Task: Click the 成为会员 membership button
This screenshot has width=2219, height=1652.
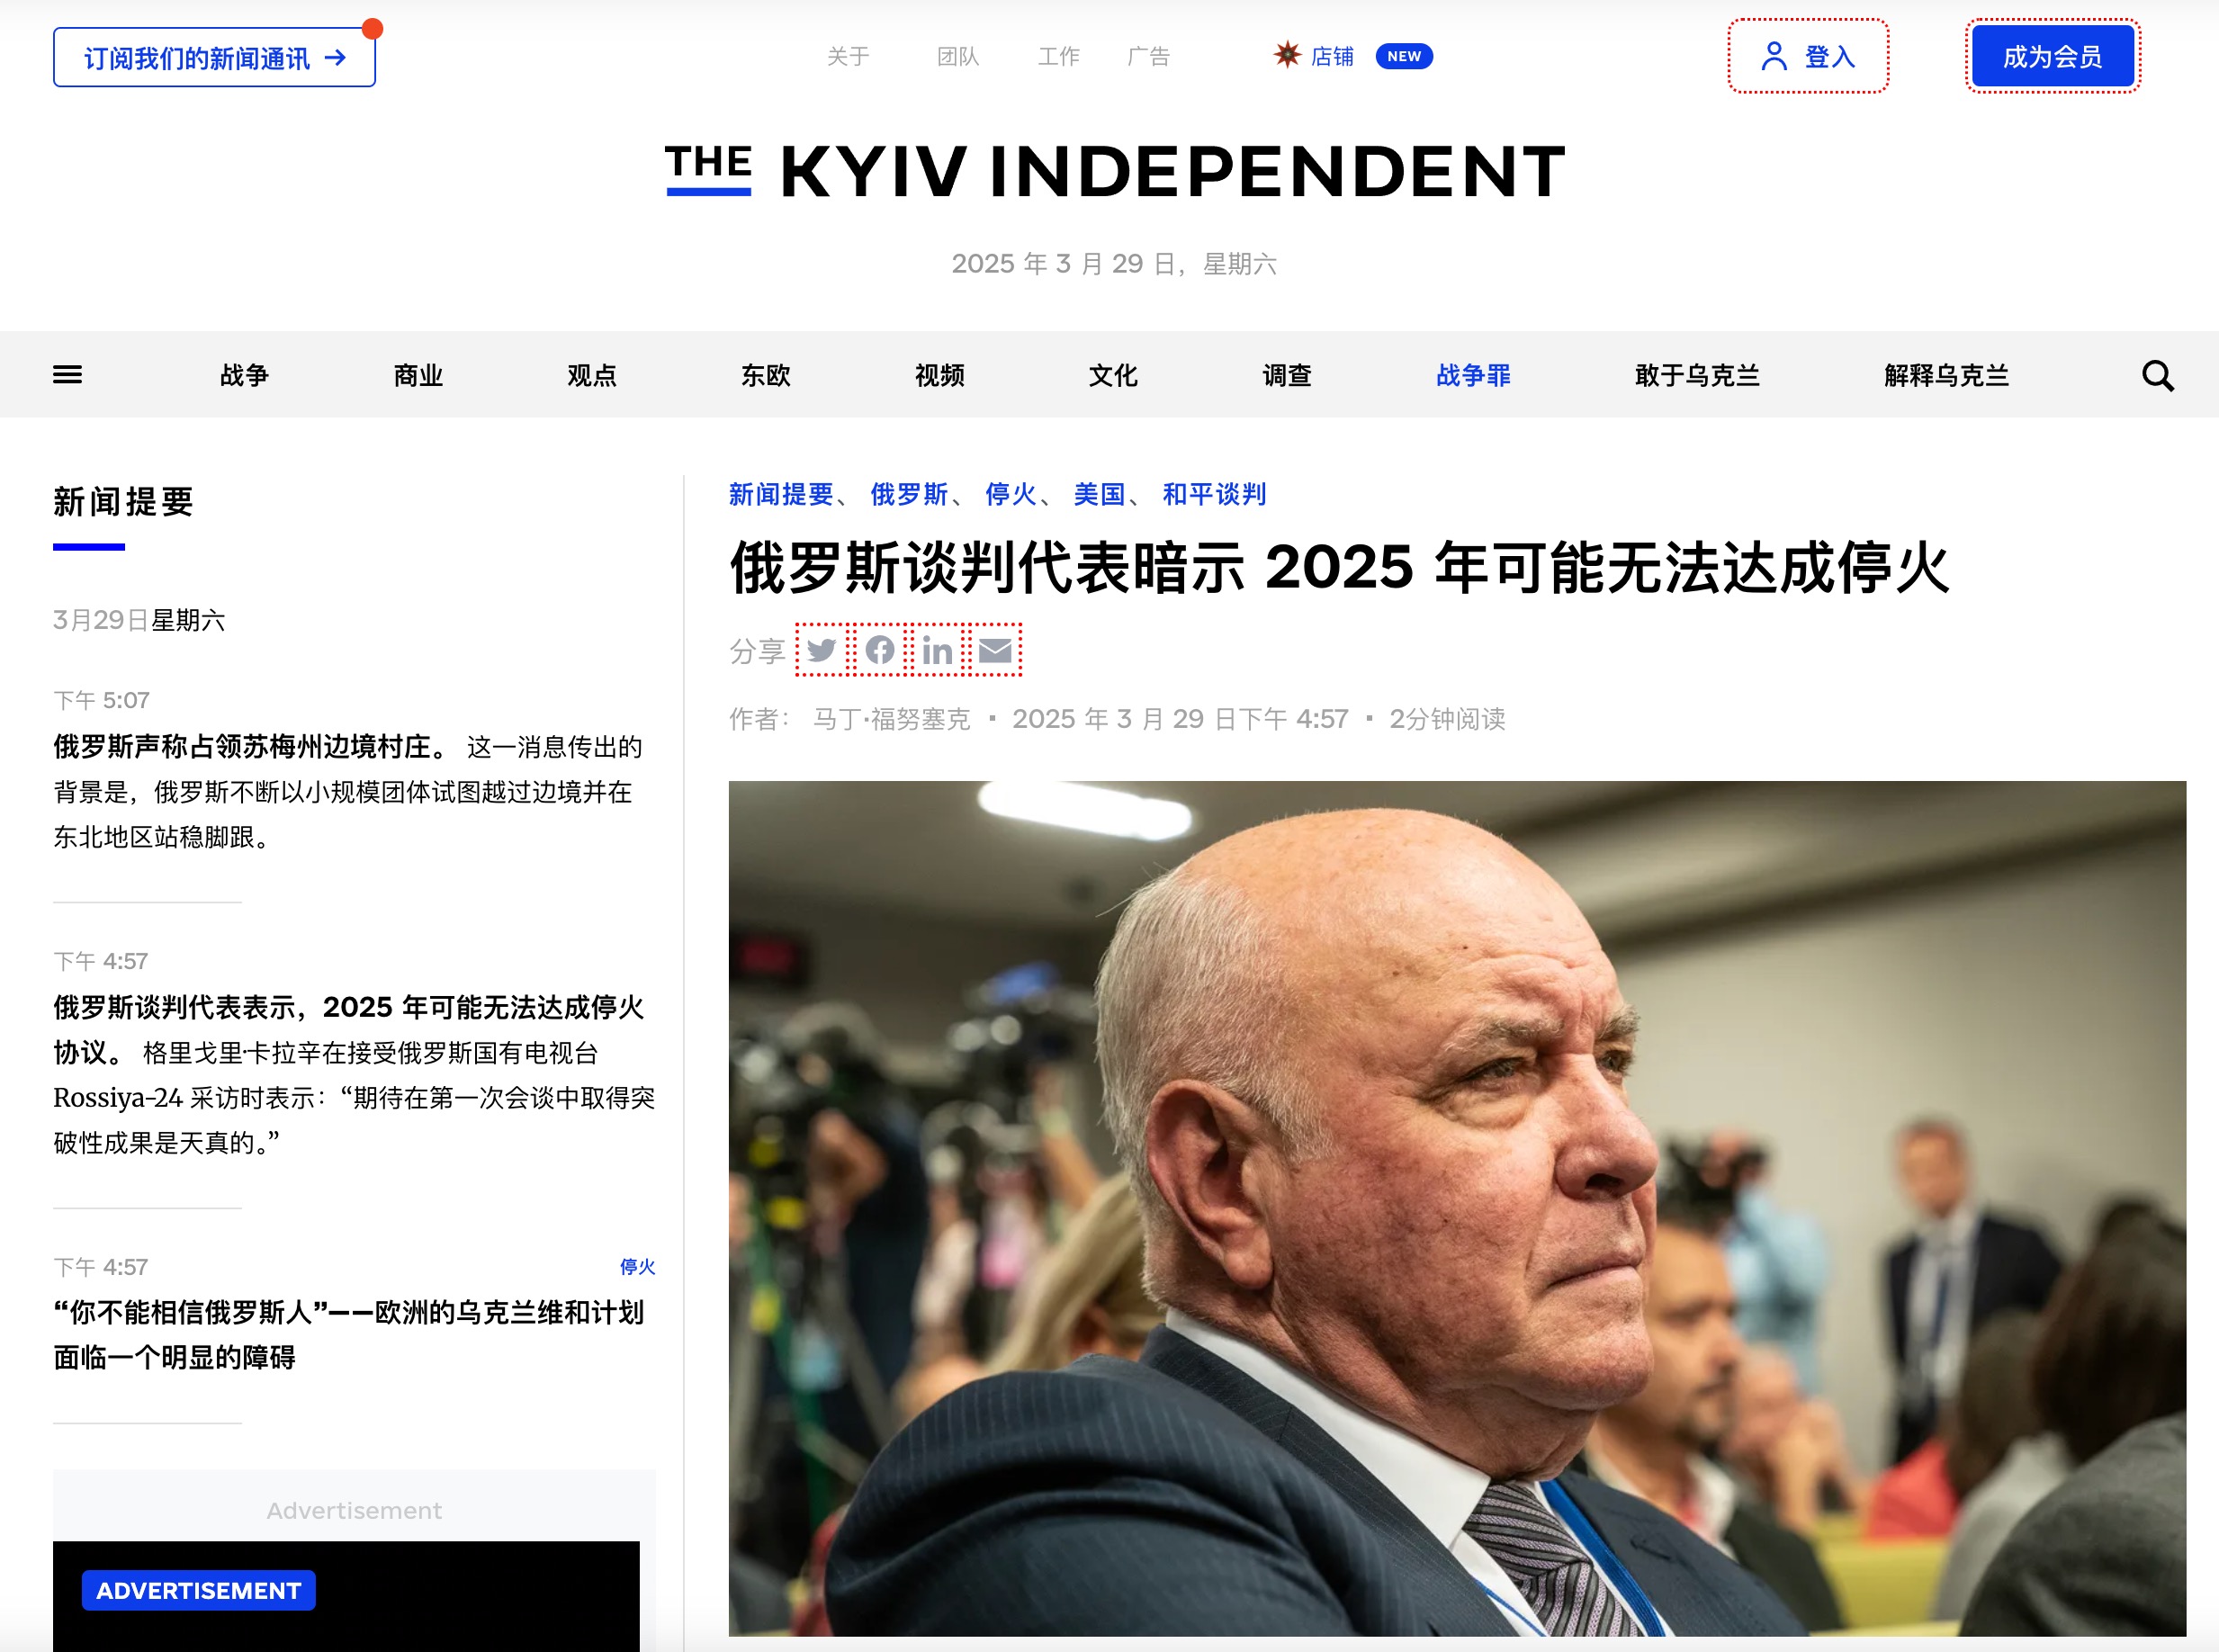Action: click(x=2052, y=56)
